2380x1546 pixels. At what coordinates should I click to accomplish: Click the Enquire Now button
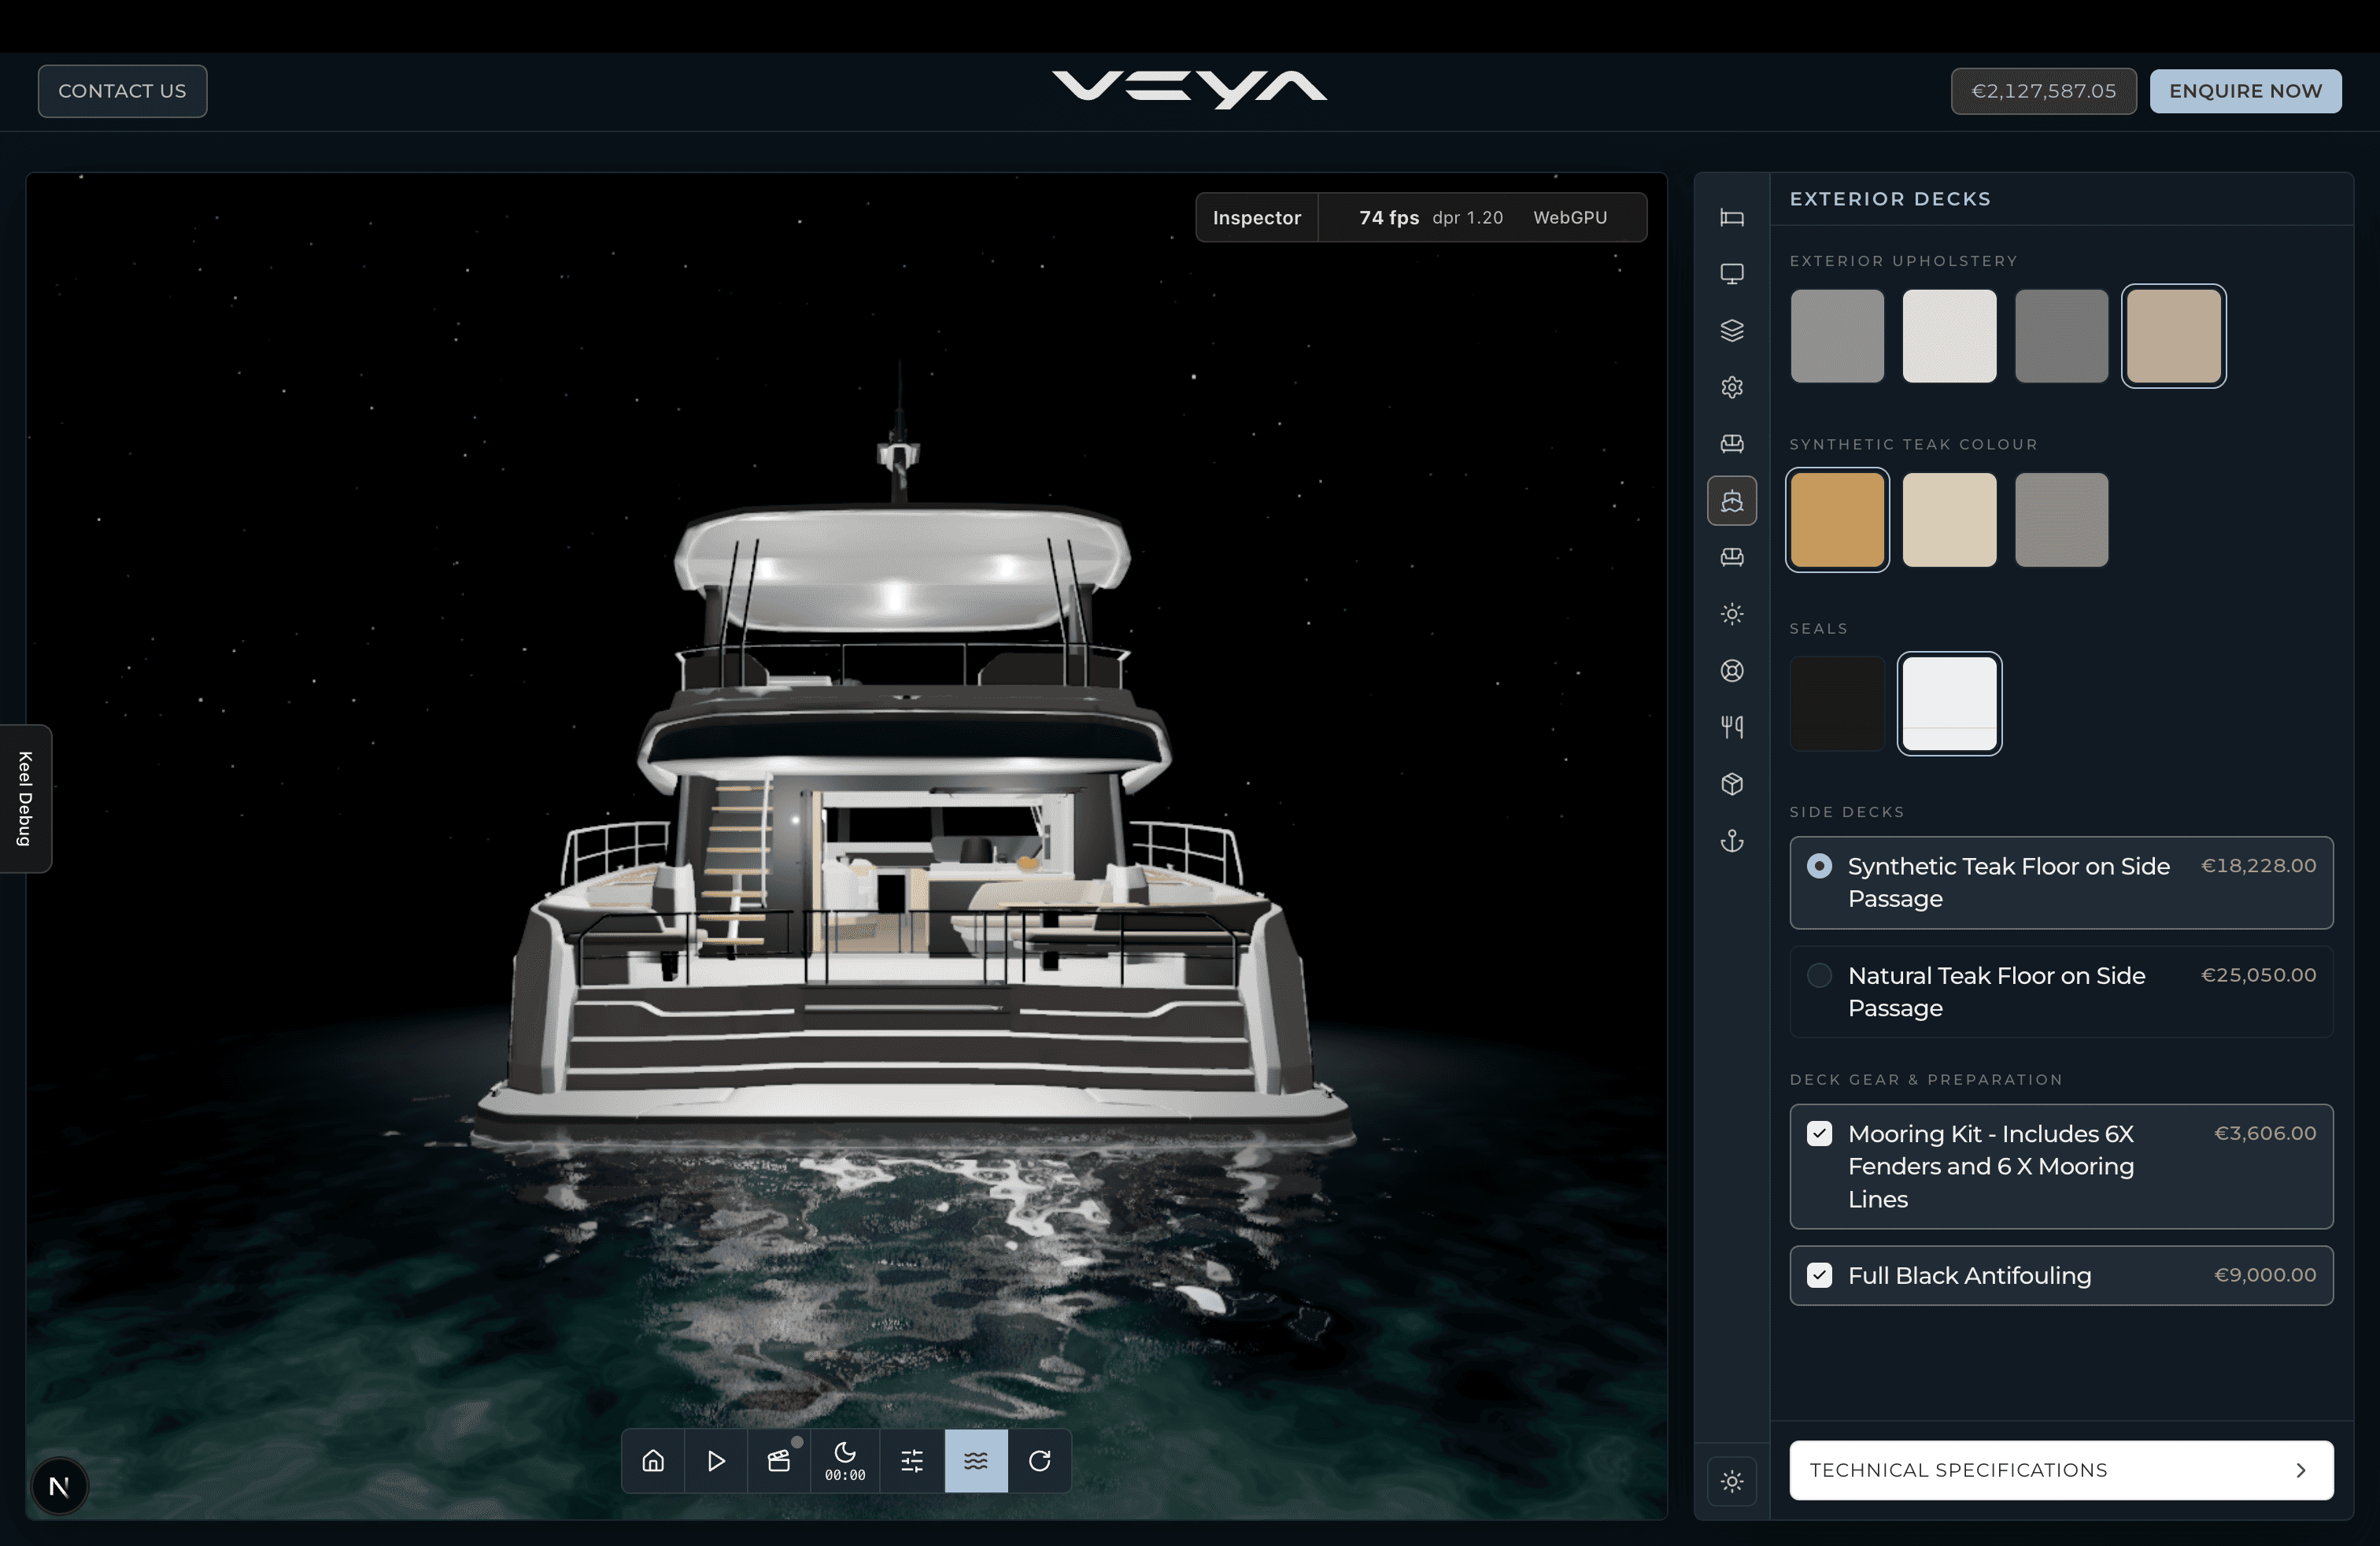[2245, 91]
